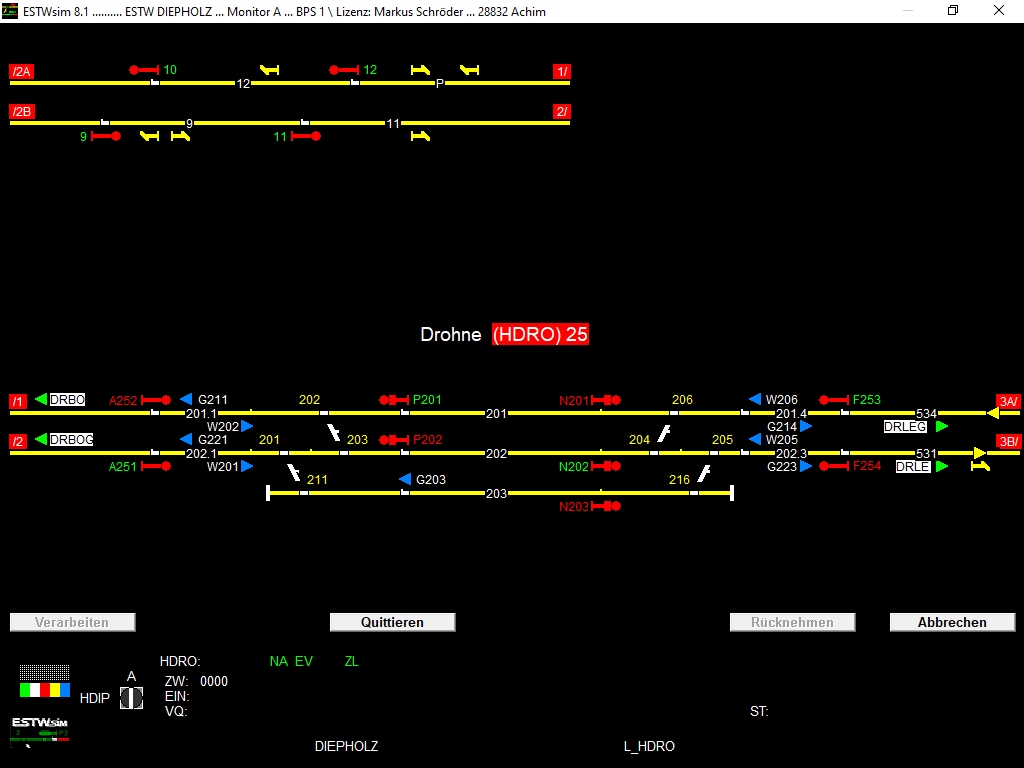The image size is (1024, 768).
Task: Click the blue arrow beside G211
Action: [x=186, y=400]
